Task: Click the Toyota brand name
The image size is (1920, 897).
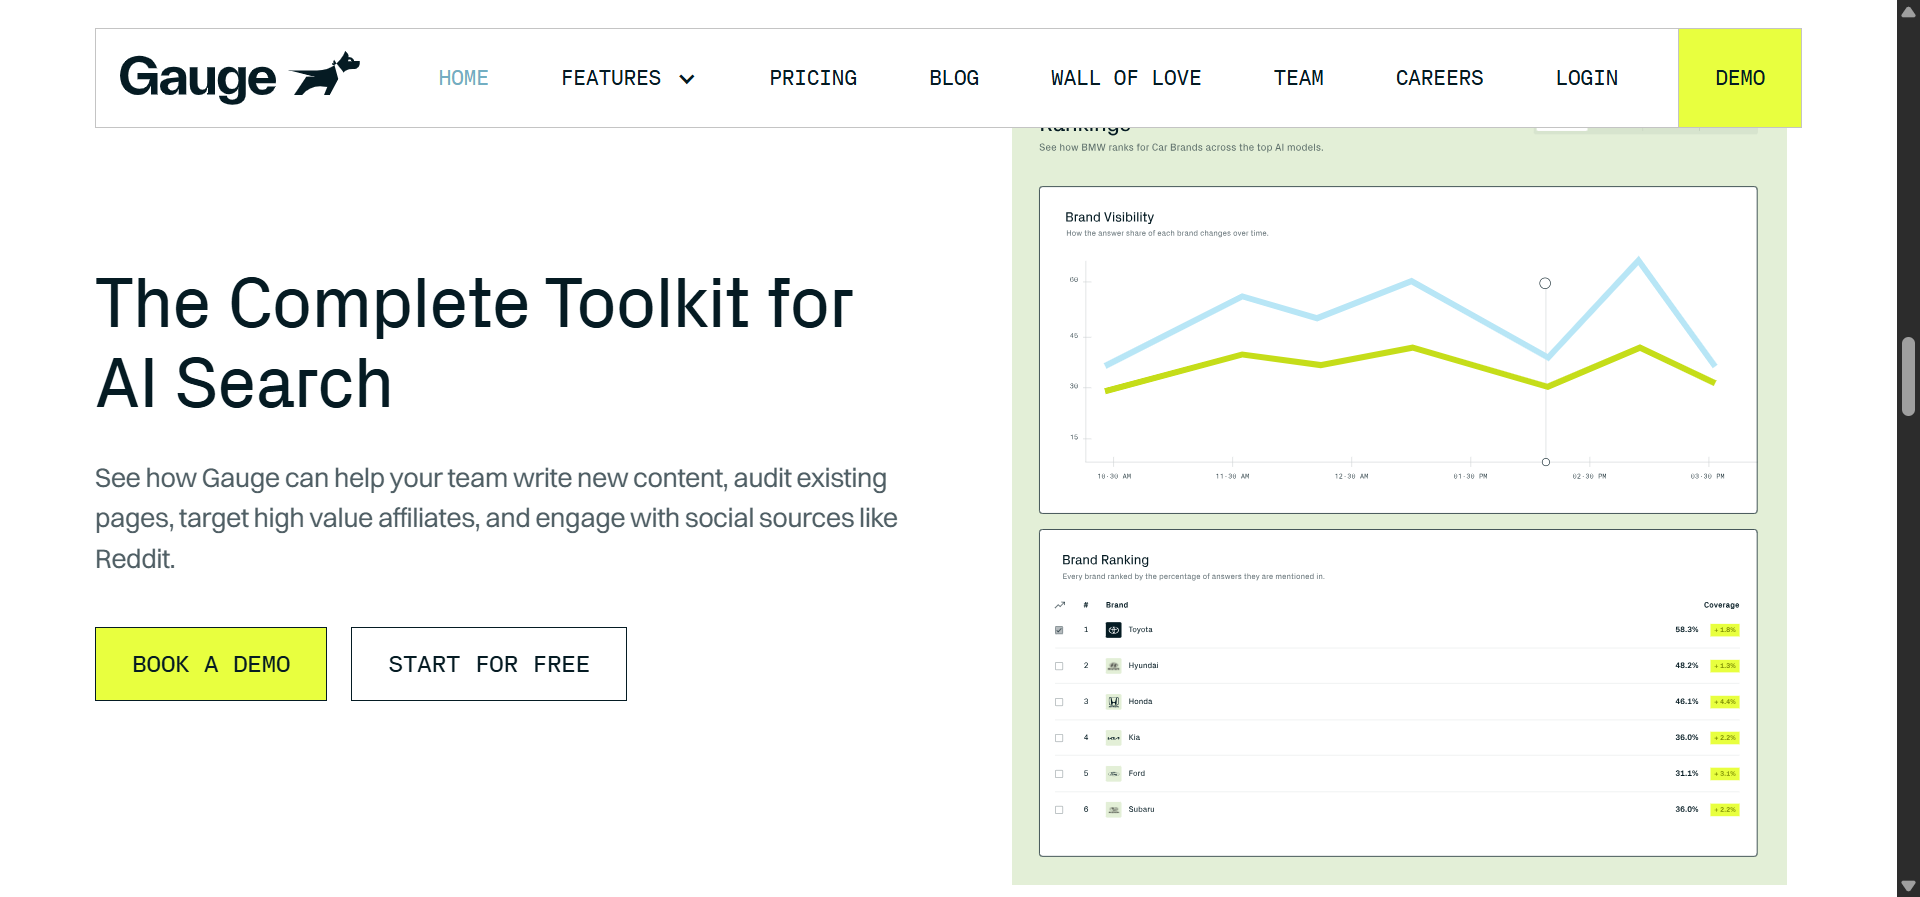Action: (1140, 630)
